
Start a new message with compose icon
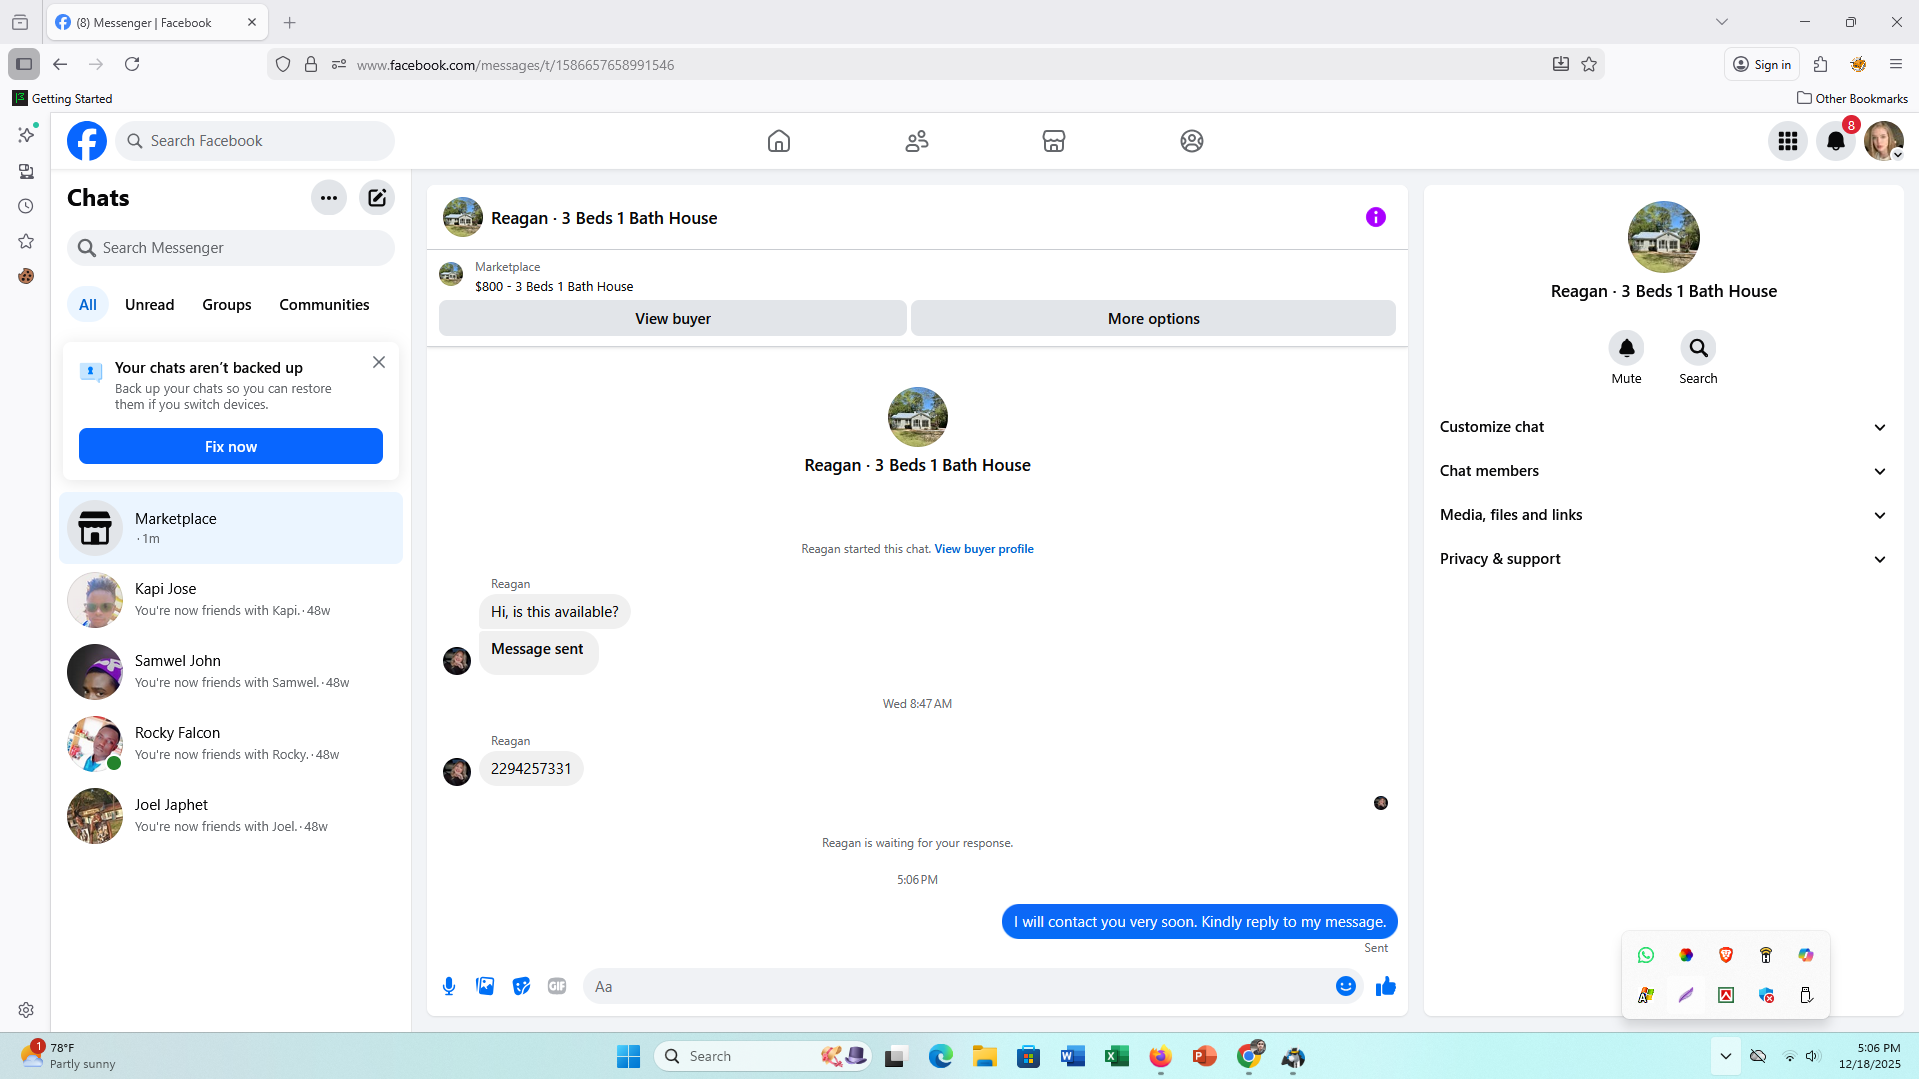pos(377,198)
